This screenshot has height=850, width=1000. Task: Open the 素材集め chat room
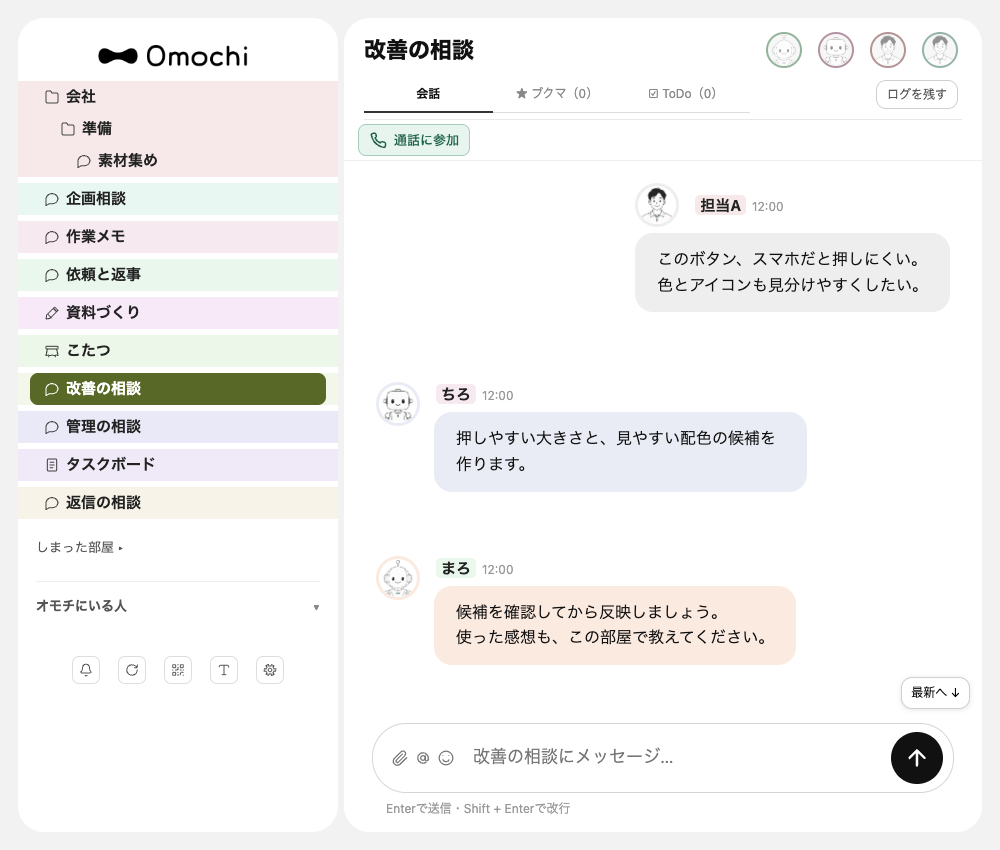[178, 161]
